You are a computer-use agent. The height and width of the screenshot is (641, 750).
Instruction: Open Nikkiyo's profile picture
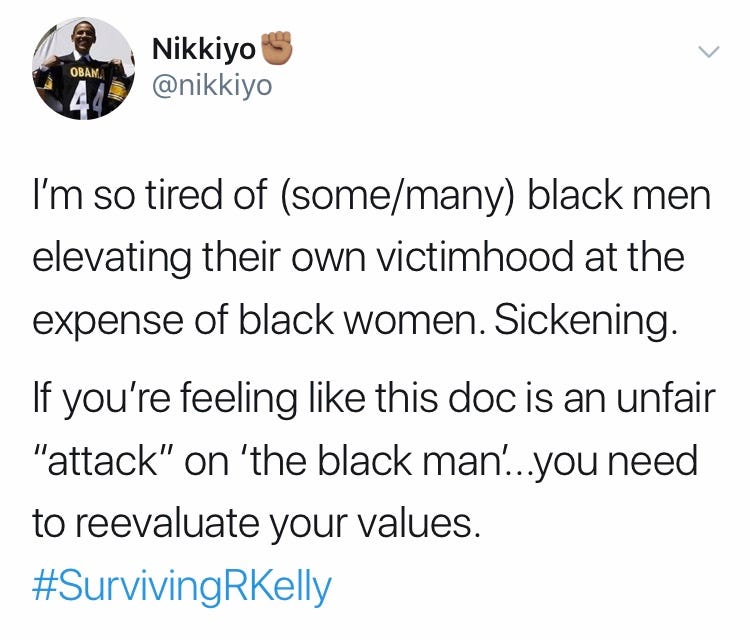[84, 69]
